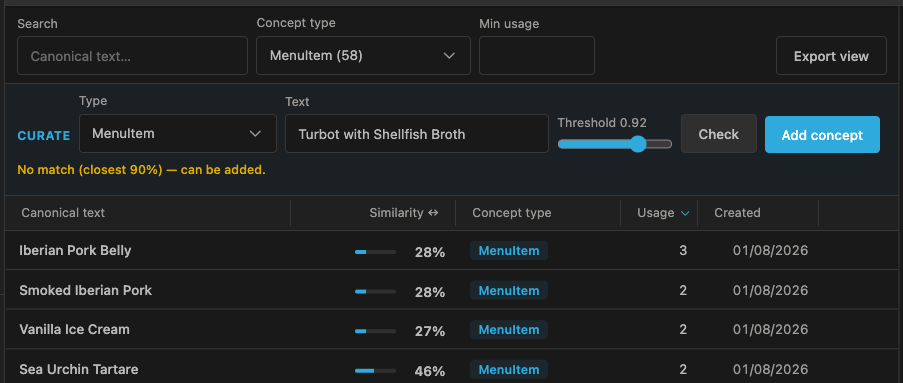Expand the curate Type MenuItem dropdown
The width and height of the screenshot is (903, 383).
[178, 134]
